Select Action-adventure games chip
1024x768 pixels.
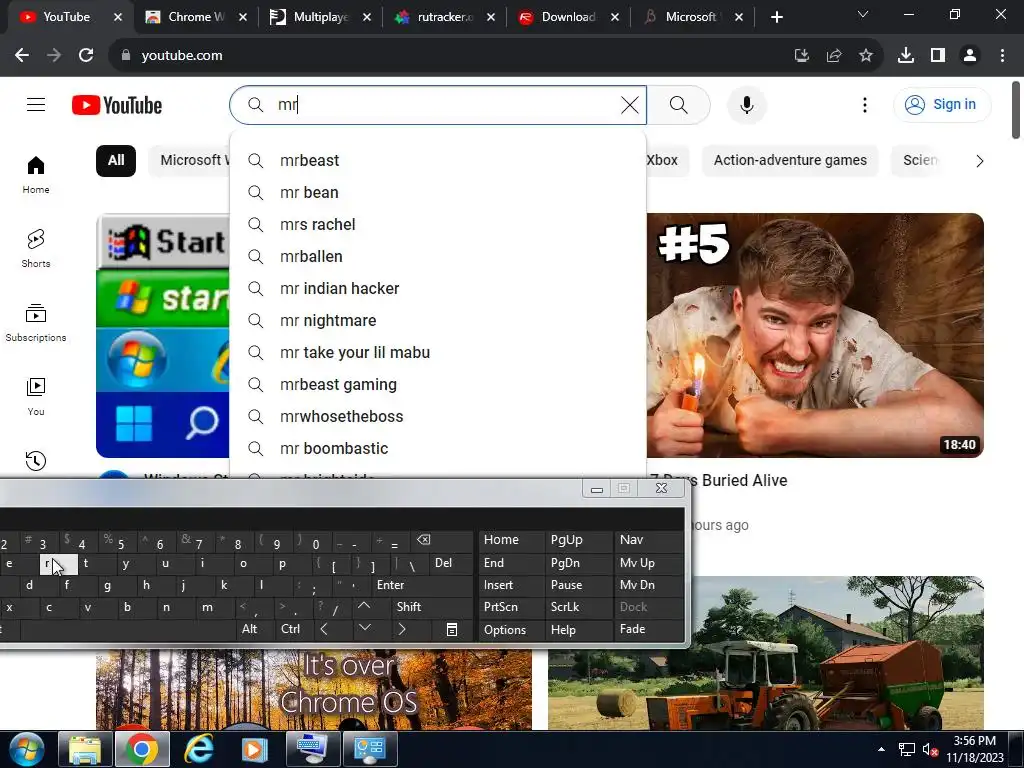[790, 161]
